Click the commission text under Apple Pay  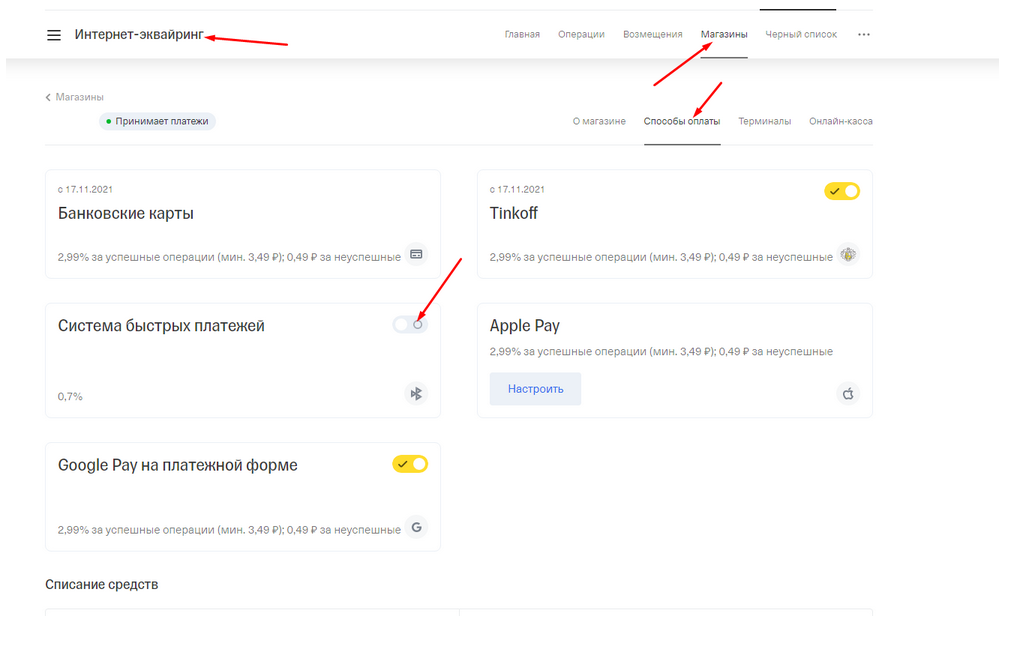pyautogui.click(x=661, y=351)
